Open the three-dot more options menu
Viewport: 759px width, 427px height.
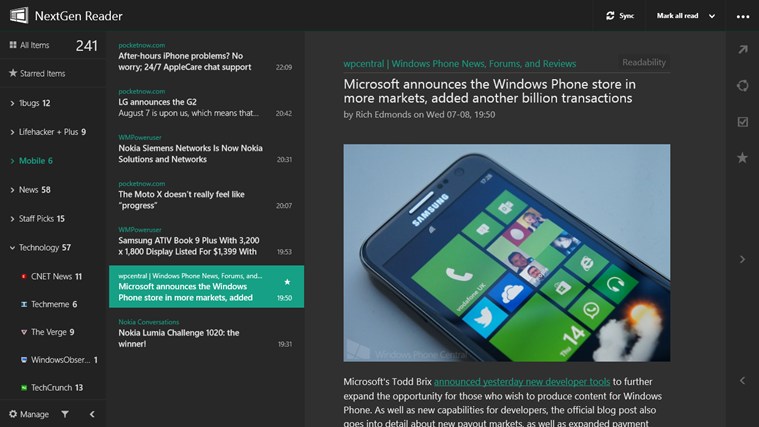pos(743,16)
